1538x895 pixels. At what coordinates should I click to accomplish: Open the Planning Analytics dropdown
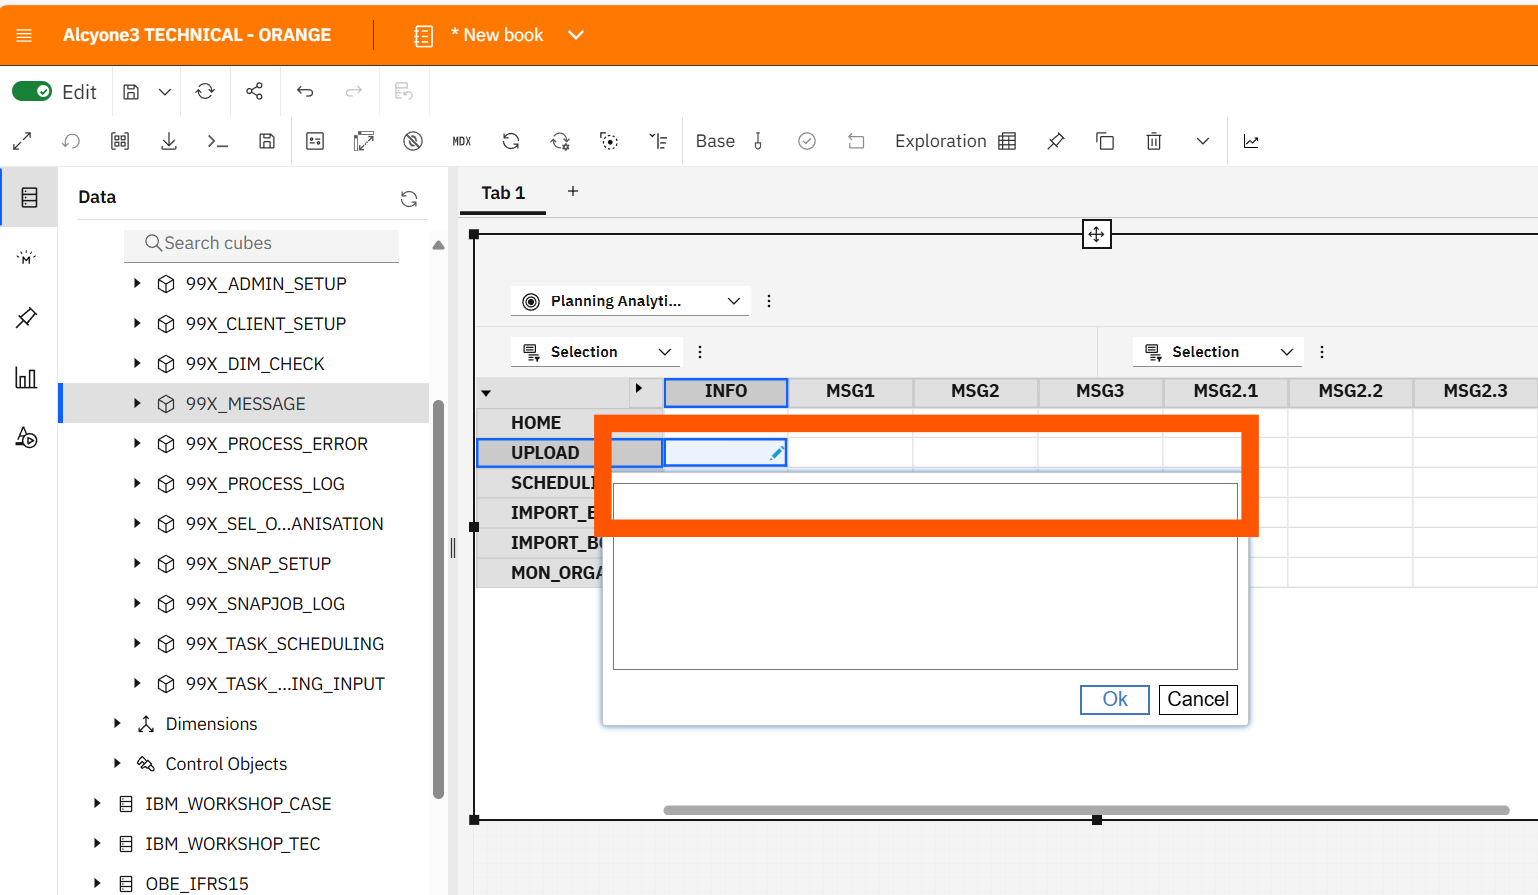(630, 301)
